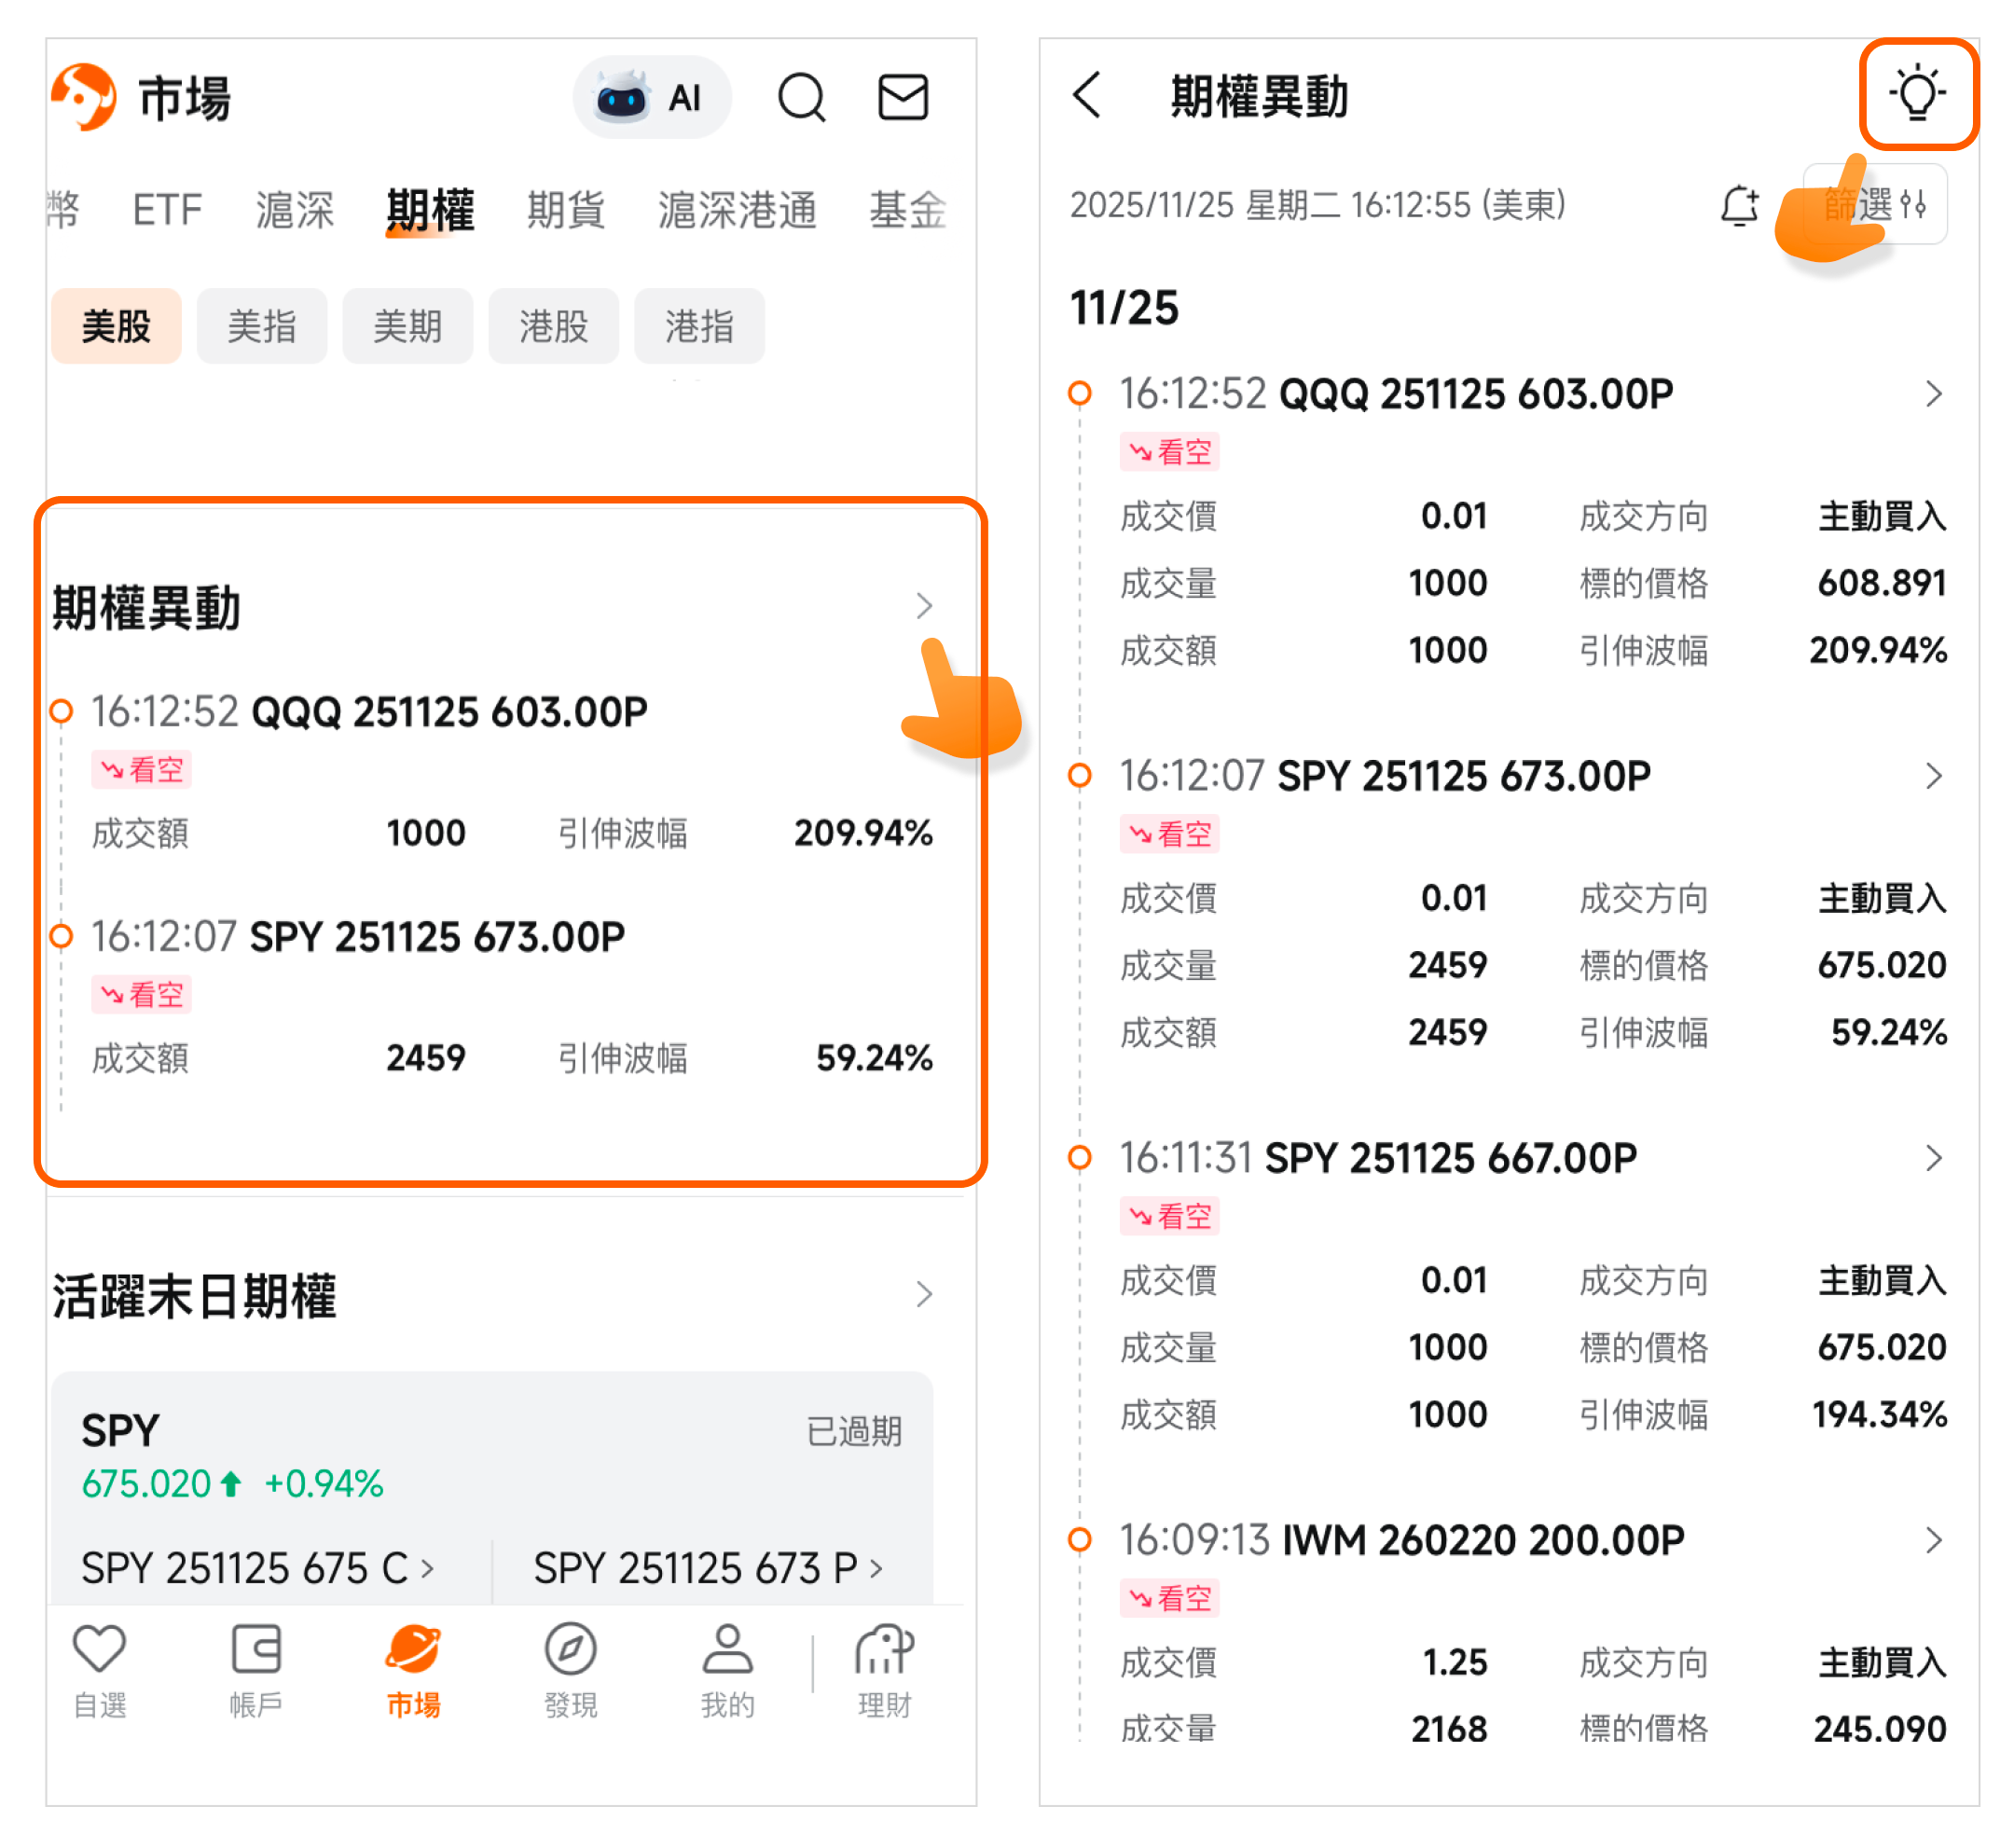The height and width of the screenshot is (1848, 2014).
Task: Switch to the 港股 filter chip
Action: pyautogui.click(x=553, y=326)
